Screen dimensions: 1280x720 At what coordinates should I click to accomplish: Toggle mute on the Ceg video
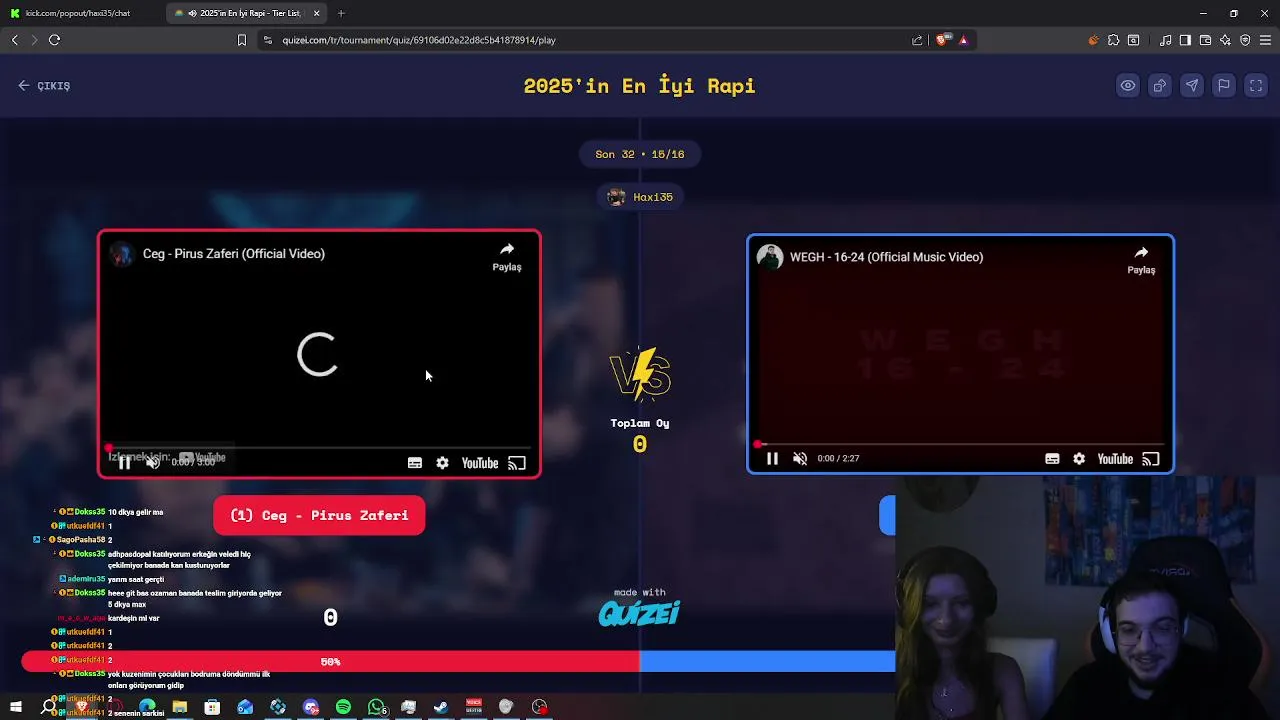(x=153, y=462)
